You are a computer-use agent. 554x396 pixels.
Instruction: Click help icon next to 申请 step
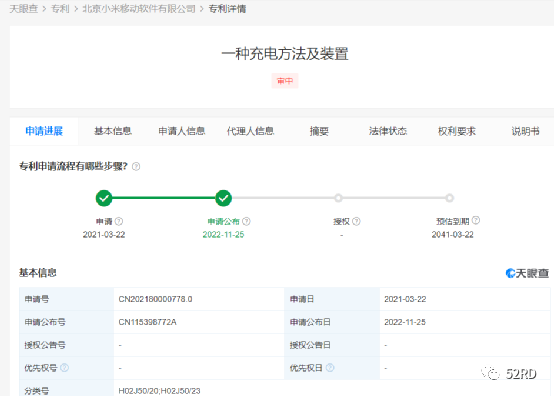tap(119, 221)
